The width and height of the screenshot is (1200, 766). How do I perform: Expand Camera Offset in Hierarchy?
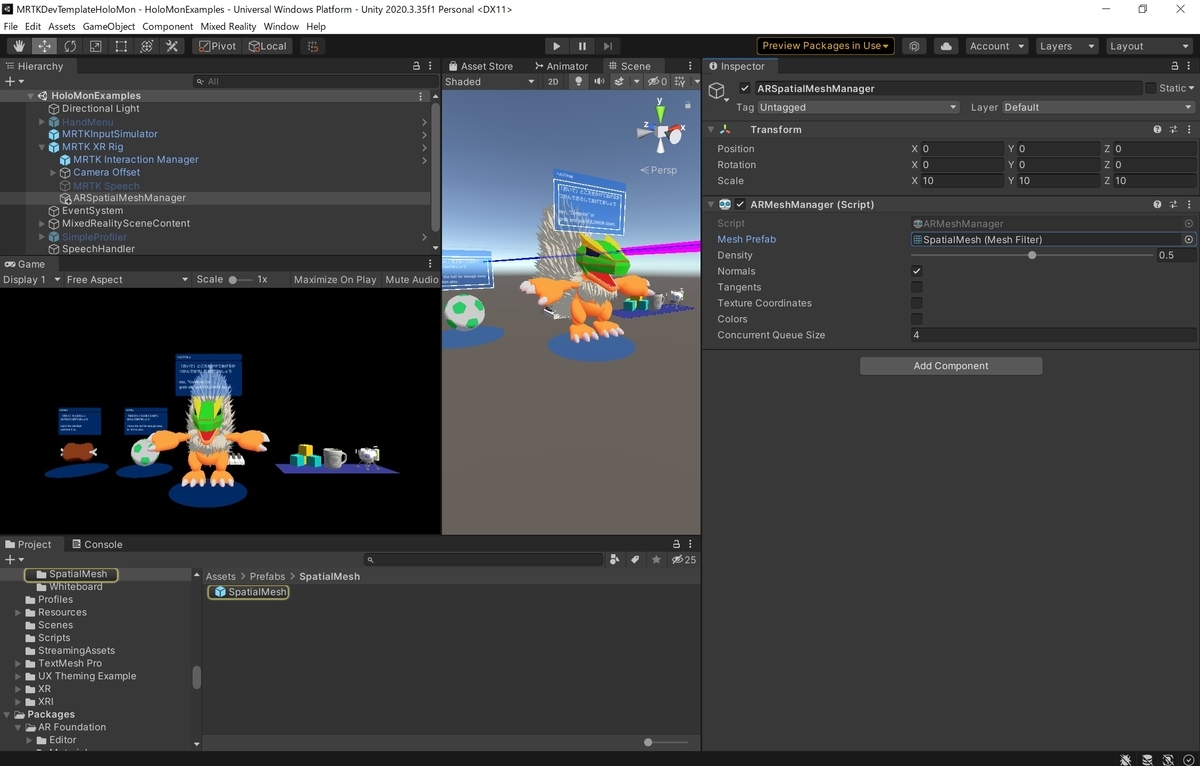coord(53,173)
